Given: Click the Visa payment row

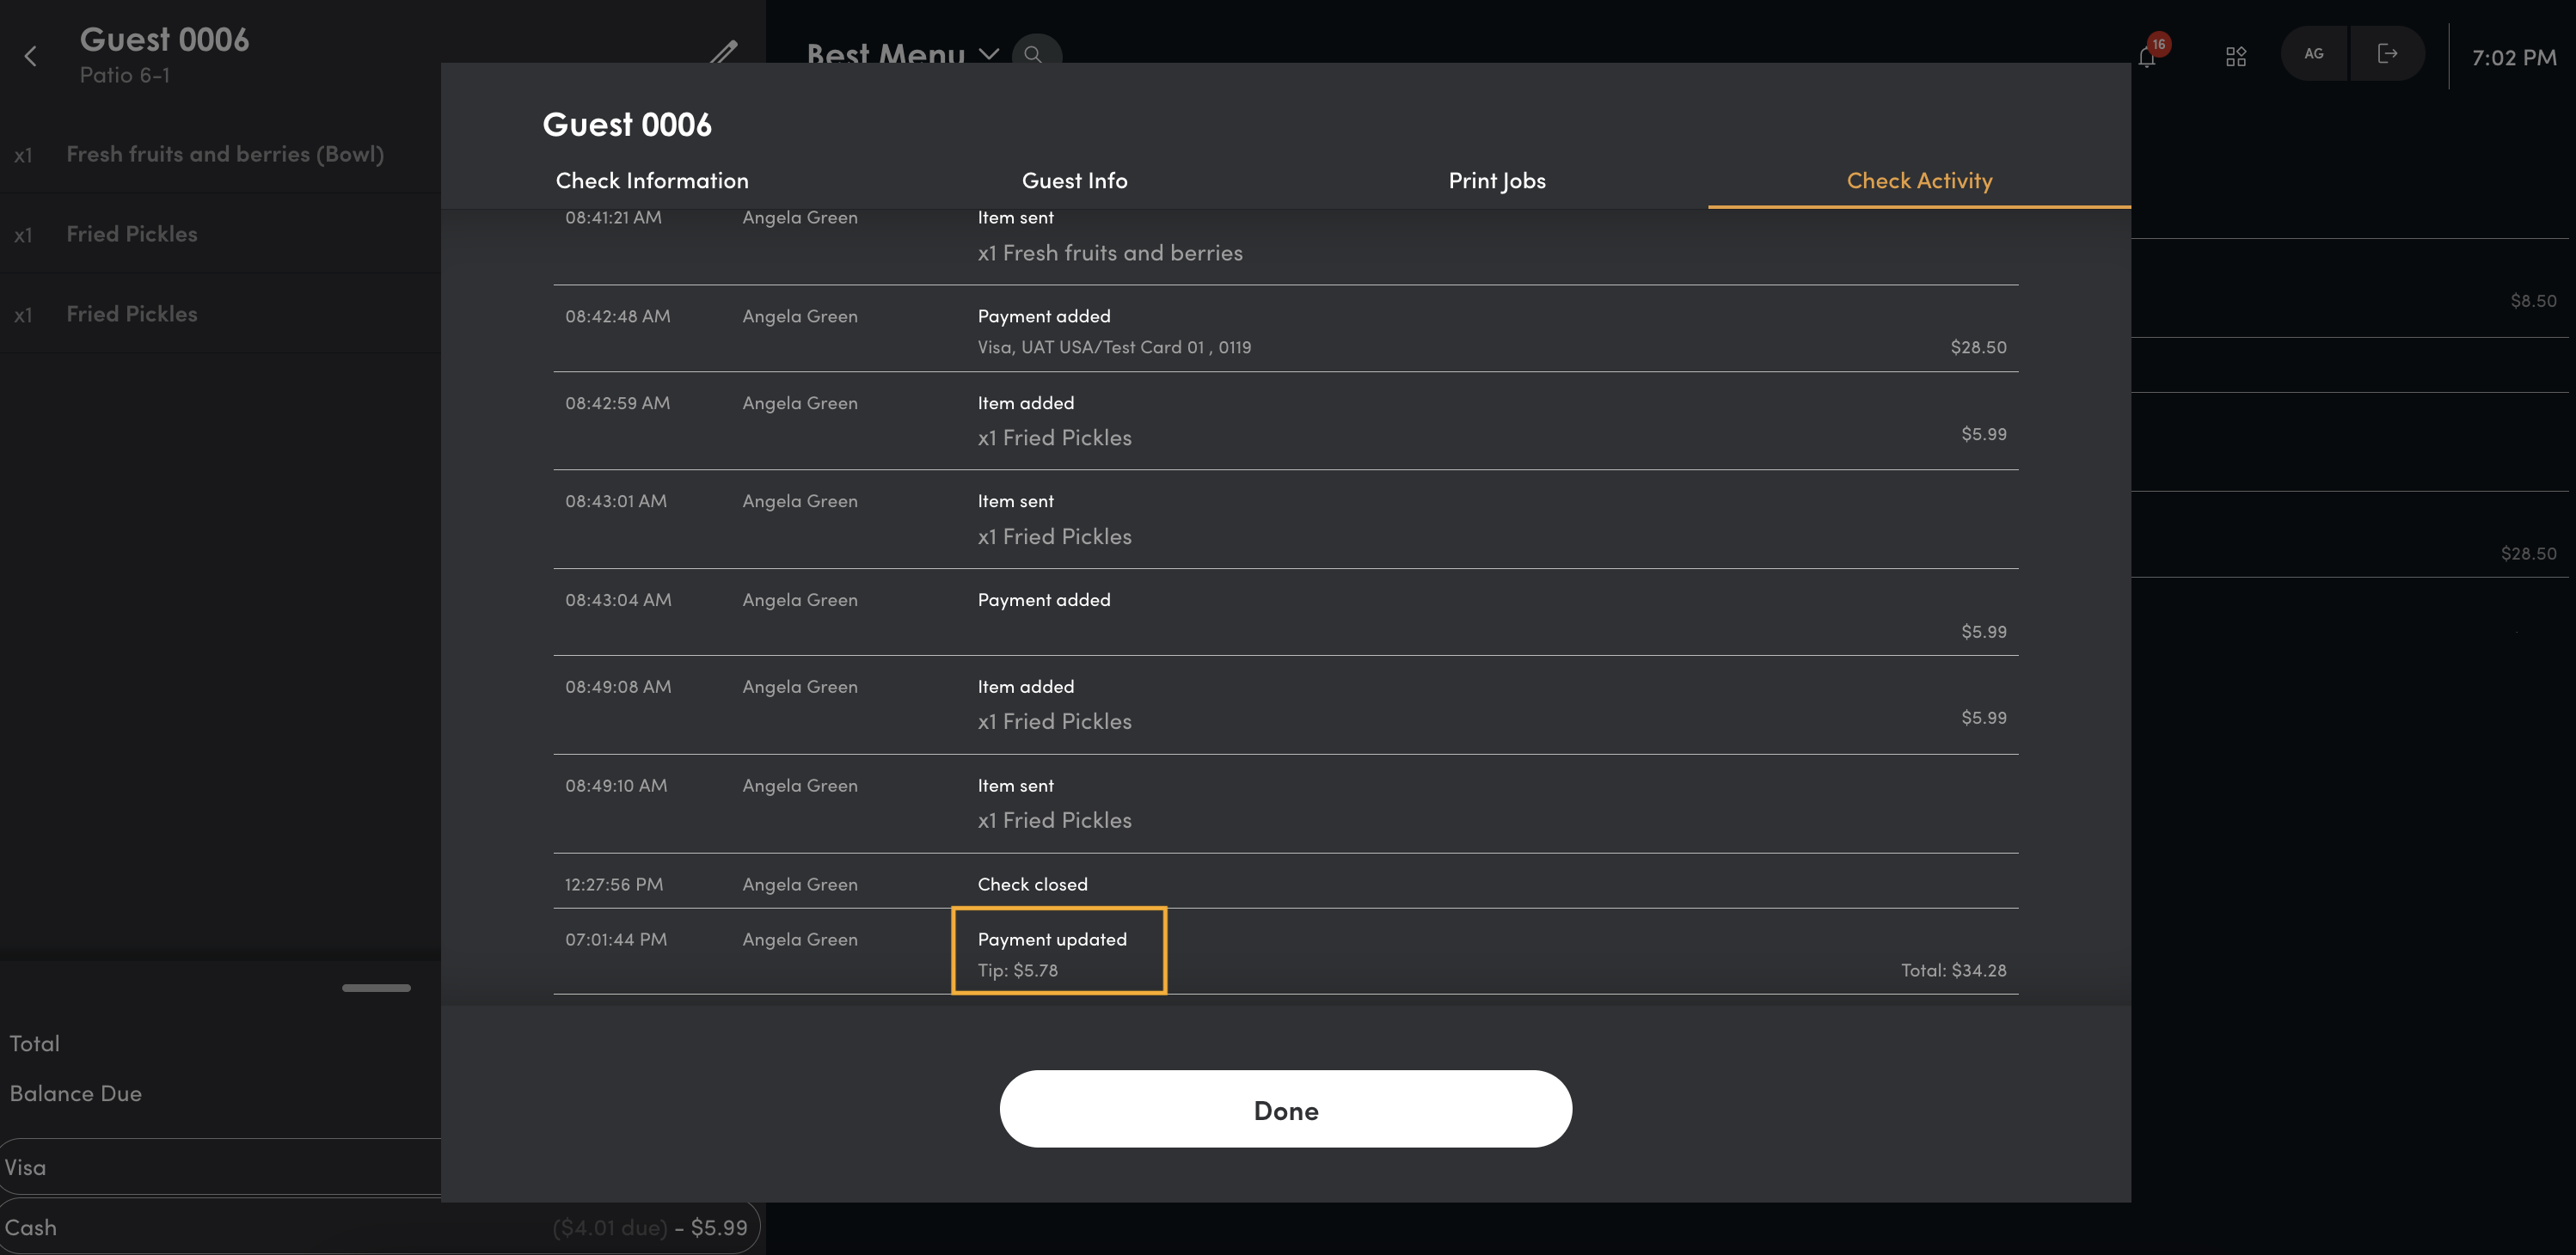Looking at the screenshot, I should point(220,1167).
